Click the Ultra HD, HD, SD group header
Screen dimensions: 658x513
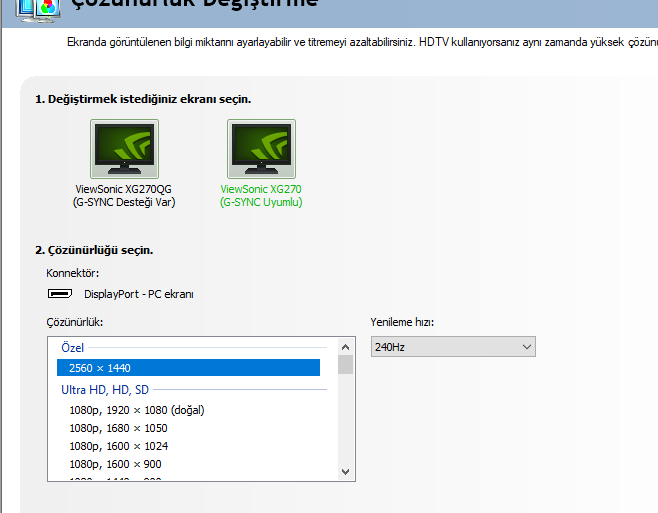(104, 389)
